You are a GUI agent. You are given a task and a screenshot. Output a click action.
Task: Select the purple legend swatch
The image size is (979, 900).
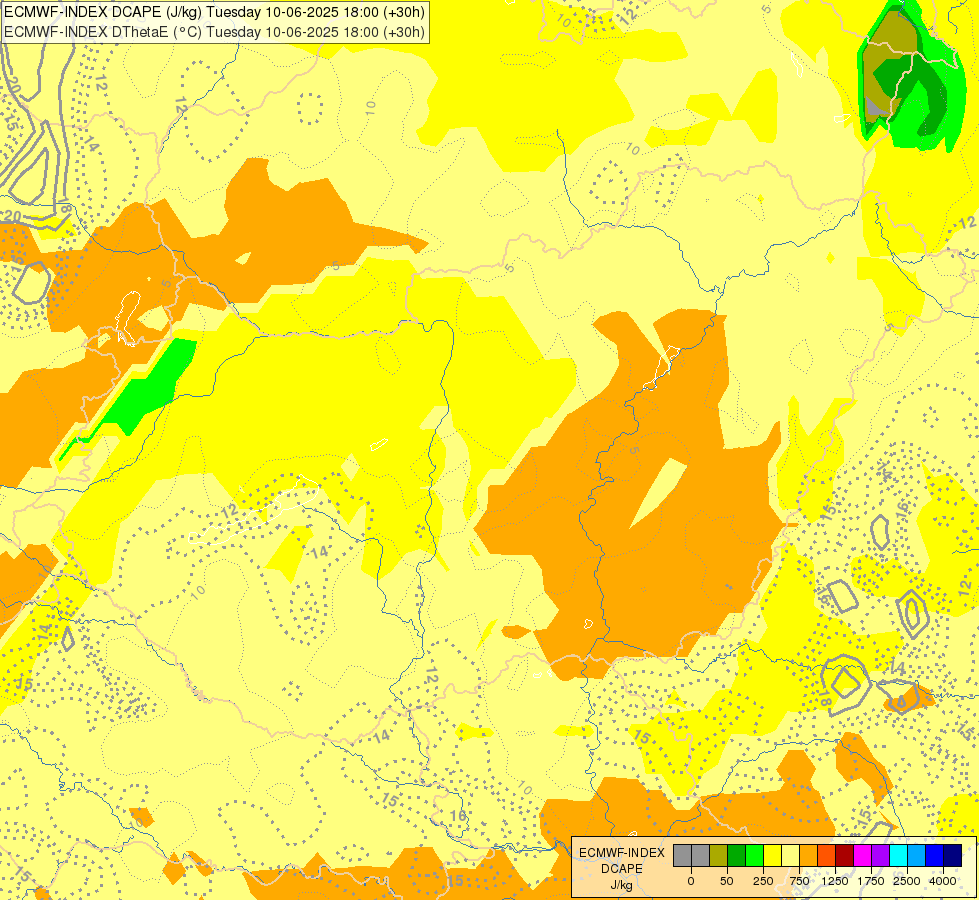pyautogui.click(x=881, y=855)
